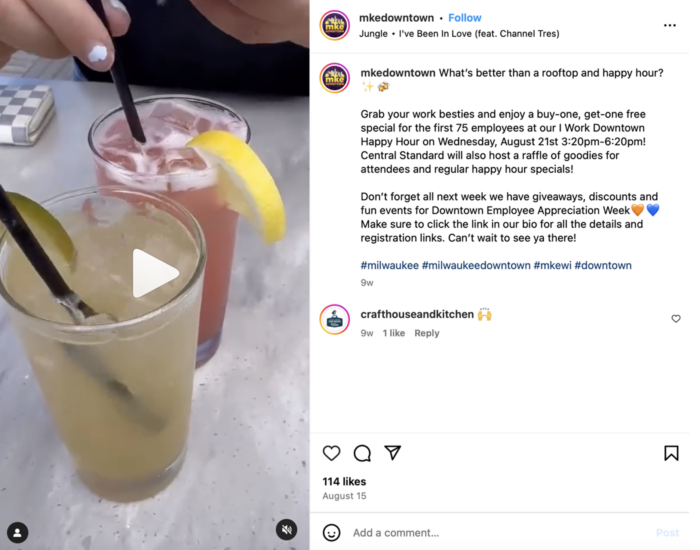Open the crafthouseandkitchen profile picture
The height and width of the screenshot is (550, 700).
coord(334,320)
